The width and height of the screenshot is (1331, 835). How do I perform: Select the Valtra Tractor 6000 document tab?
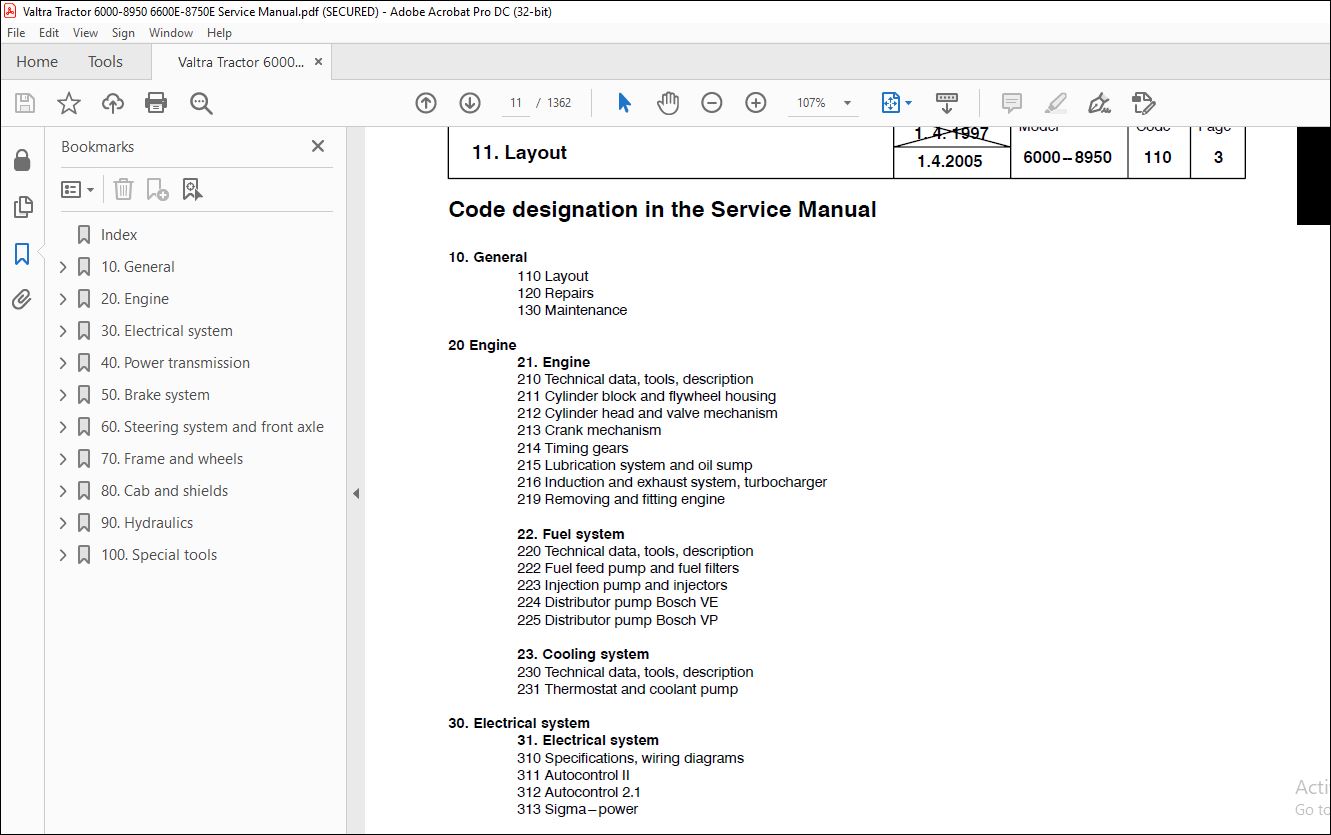tap(240, 62)
